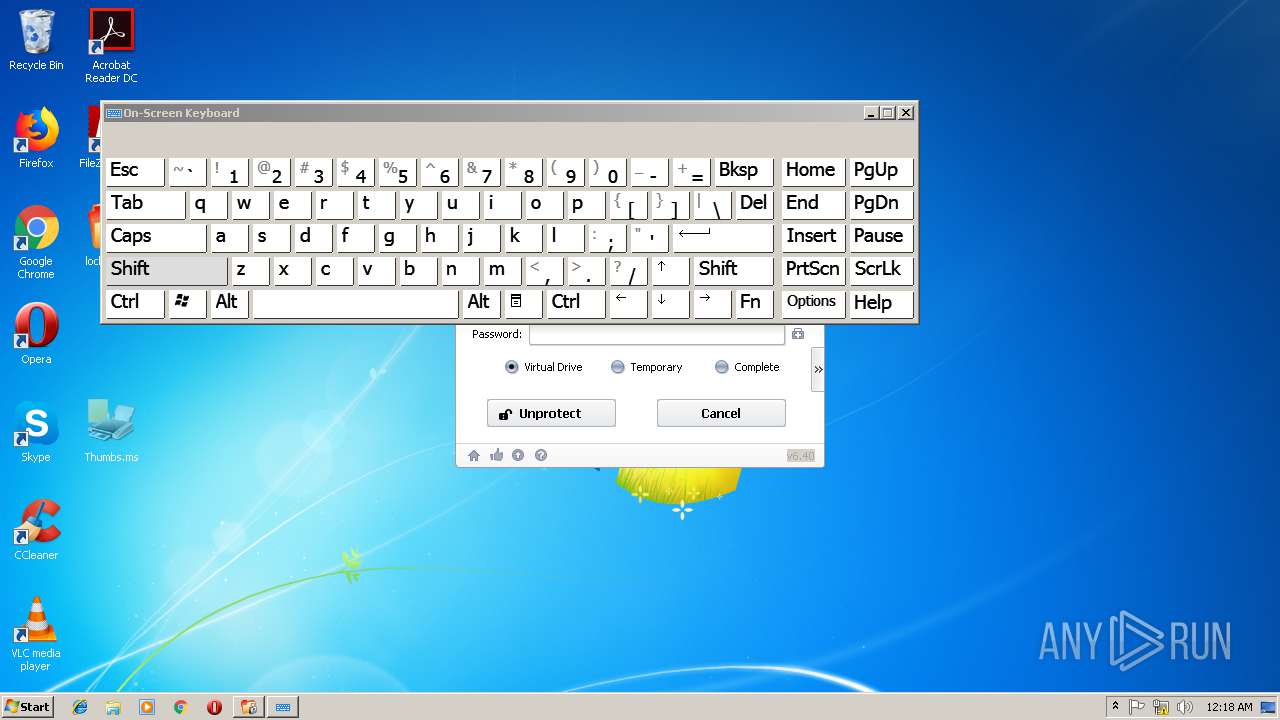Click the space bar on On-Screen Keyboard
This screenshot has height=720, width=1280.
point(355,303)
